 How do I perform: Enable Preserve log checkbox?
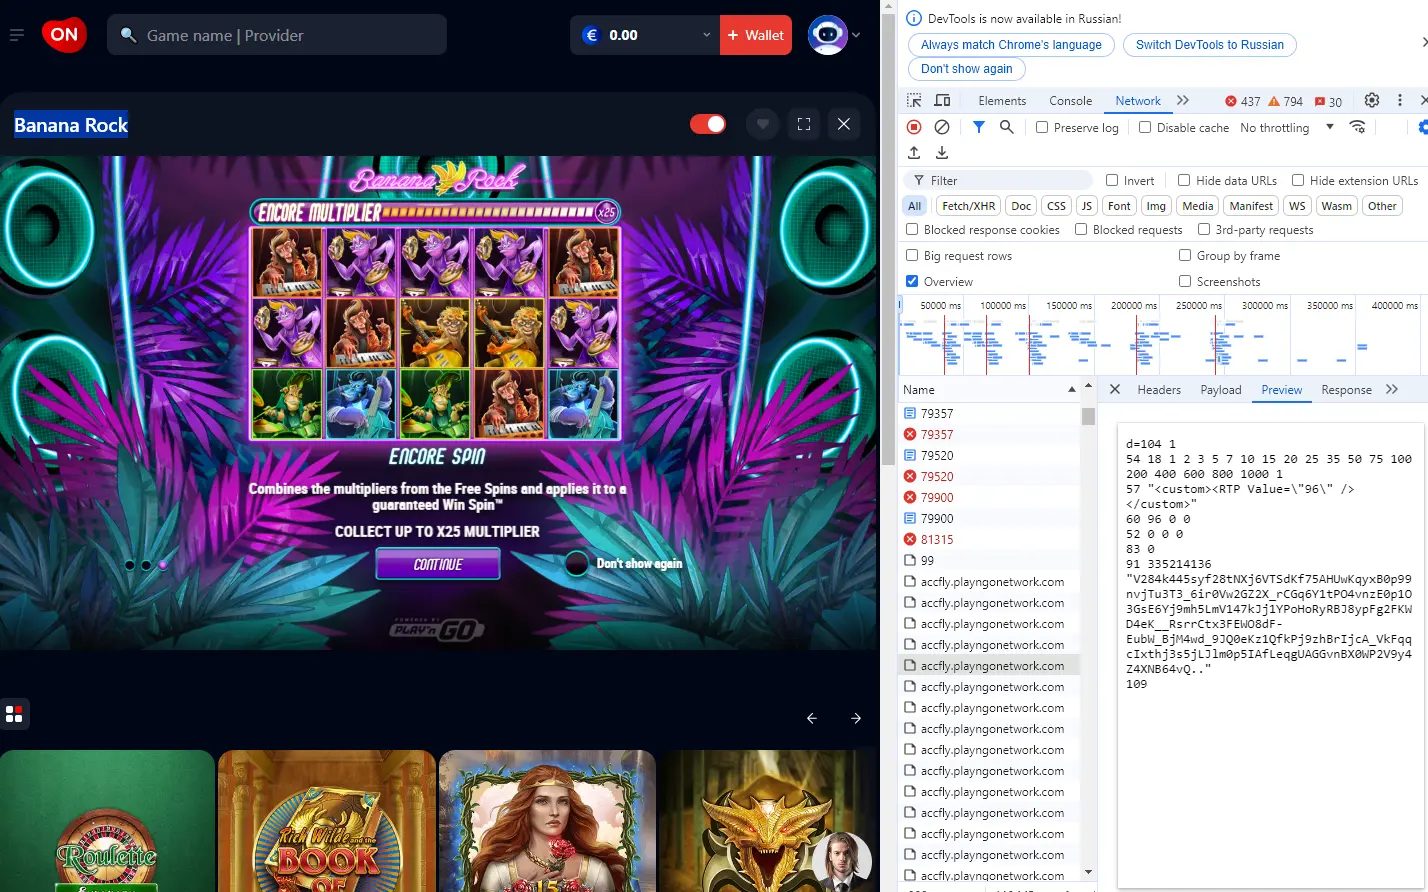1042,127
